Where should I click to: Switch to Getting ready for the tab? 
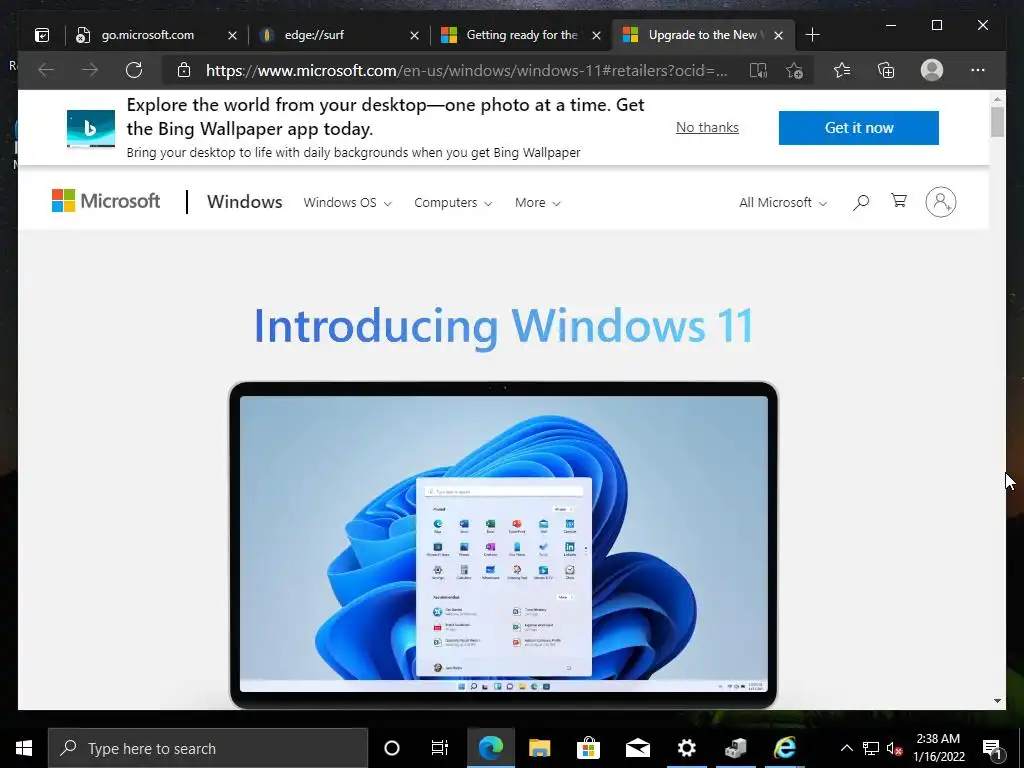coord(522,35)
